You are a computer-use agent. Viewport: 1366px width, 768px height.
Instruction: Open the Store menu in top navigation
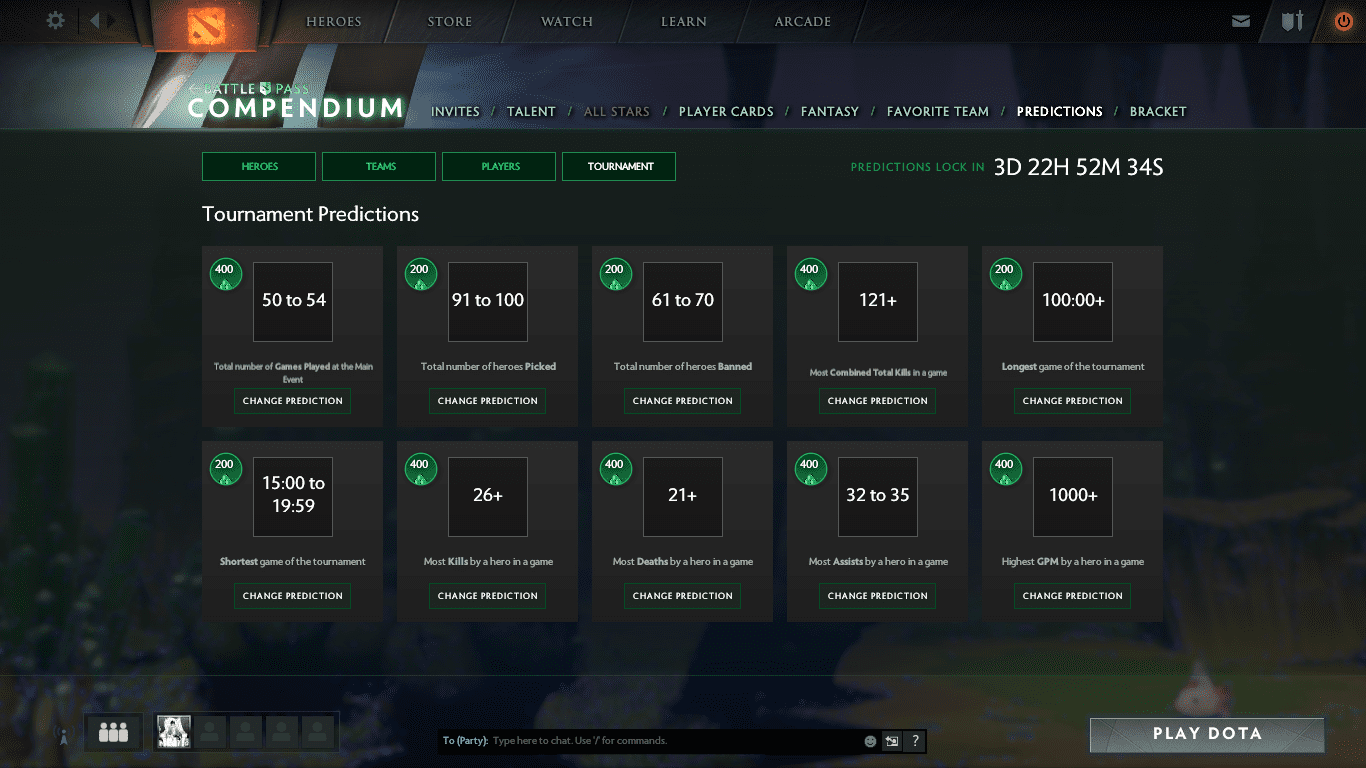(x=450, y=22)
